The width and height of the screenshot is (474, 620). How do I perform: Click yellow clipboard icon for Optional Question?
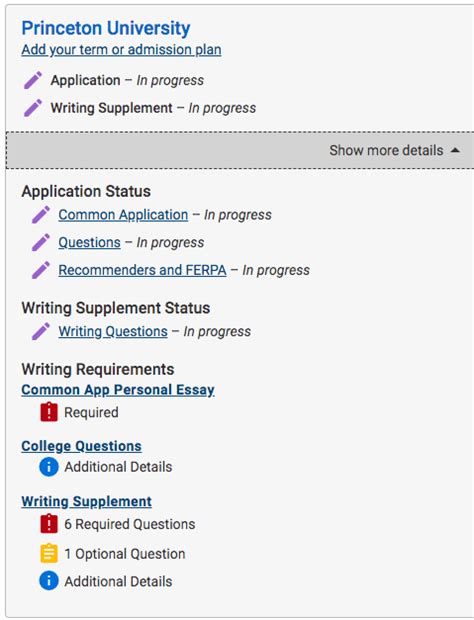(49, 553)
